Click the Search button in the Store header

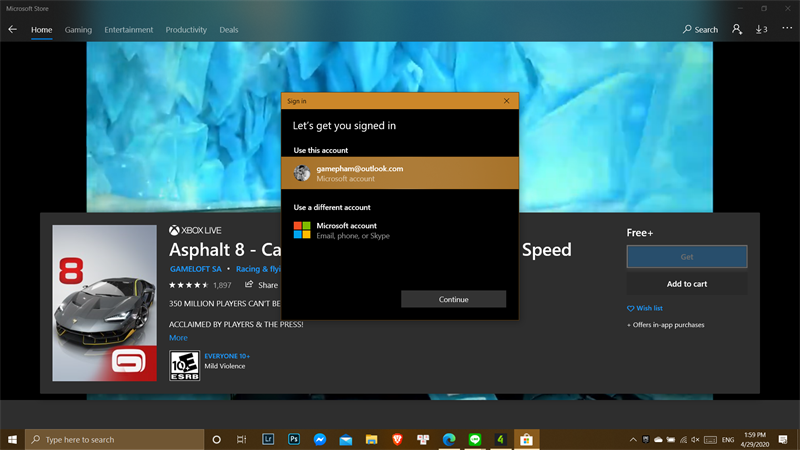(700, 30)
